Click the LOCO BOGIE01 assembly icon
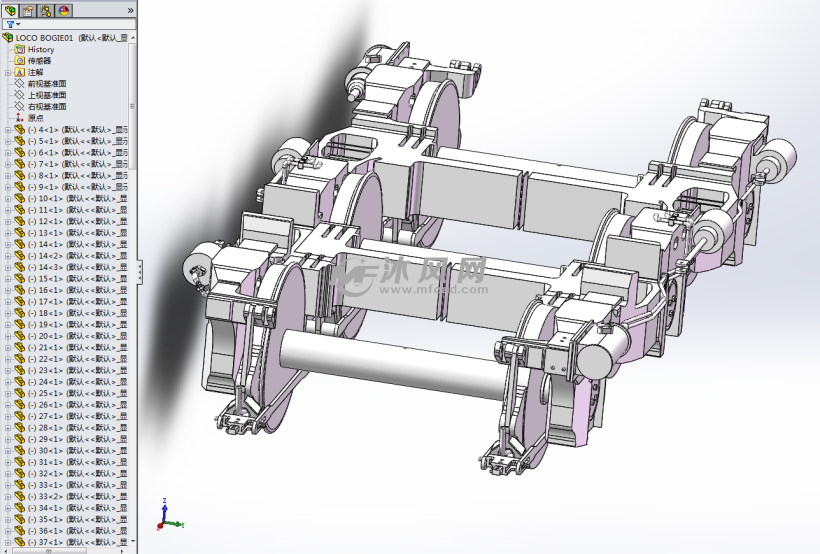 pyautogui.click(x=8, y=38)
